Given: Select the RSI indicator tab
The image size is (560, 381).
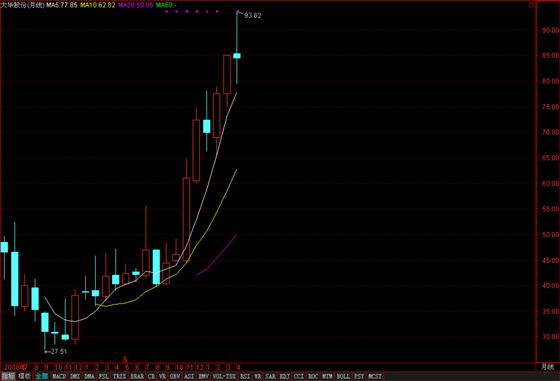Looking at the screenshot, I should tap(245, 376).
